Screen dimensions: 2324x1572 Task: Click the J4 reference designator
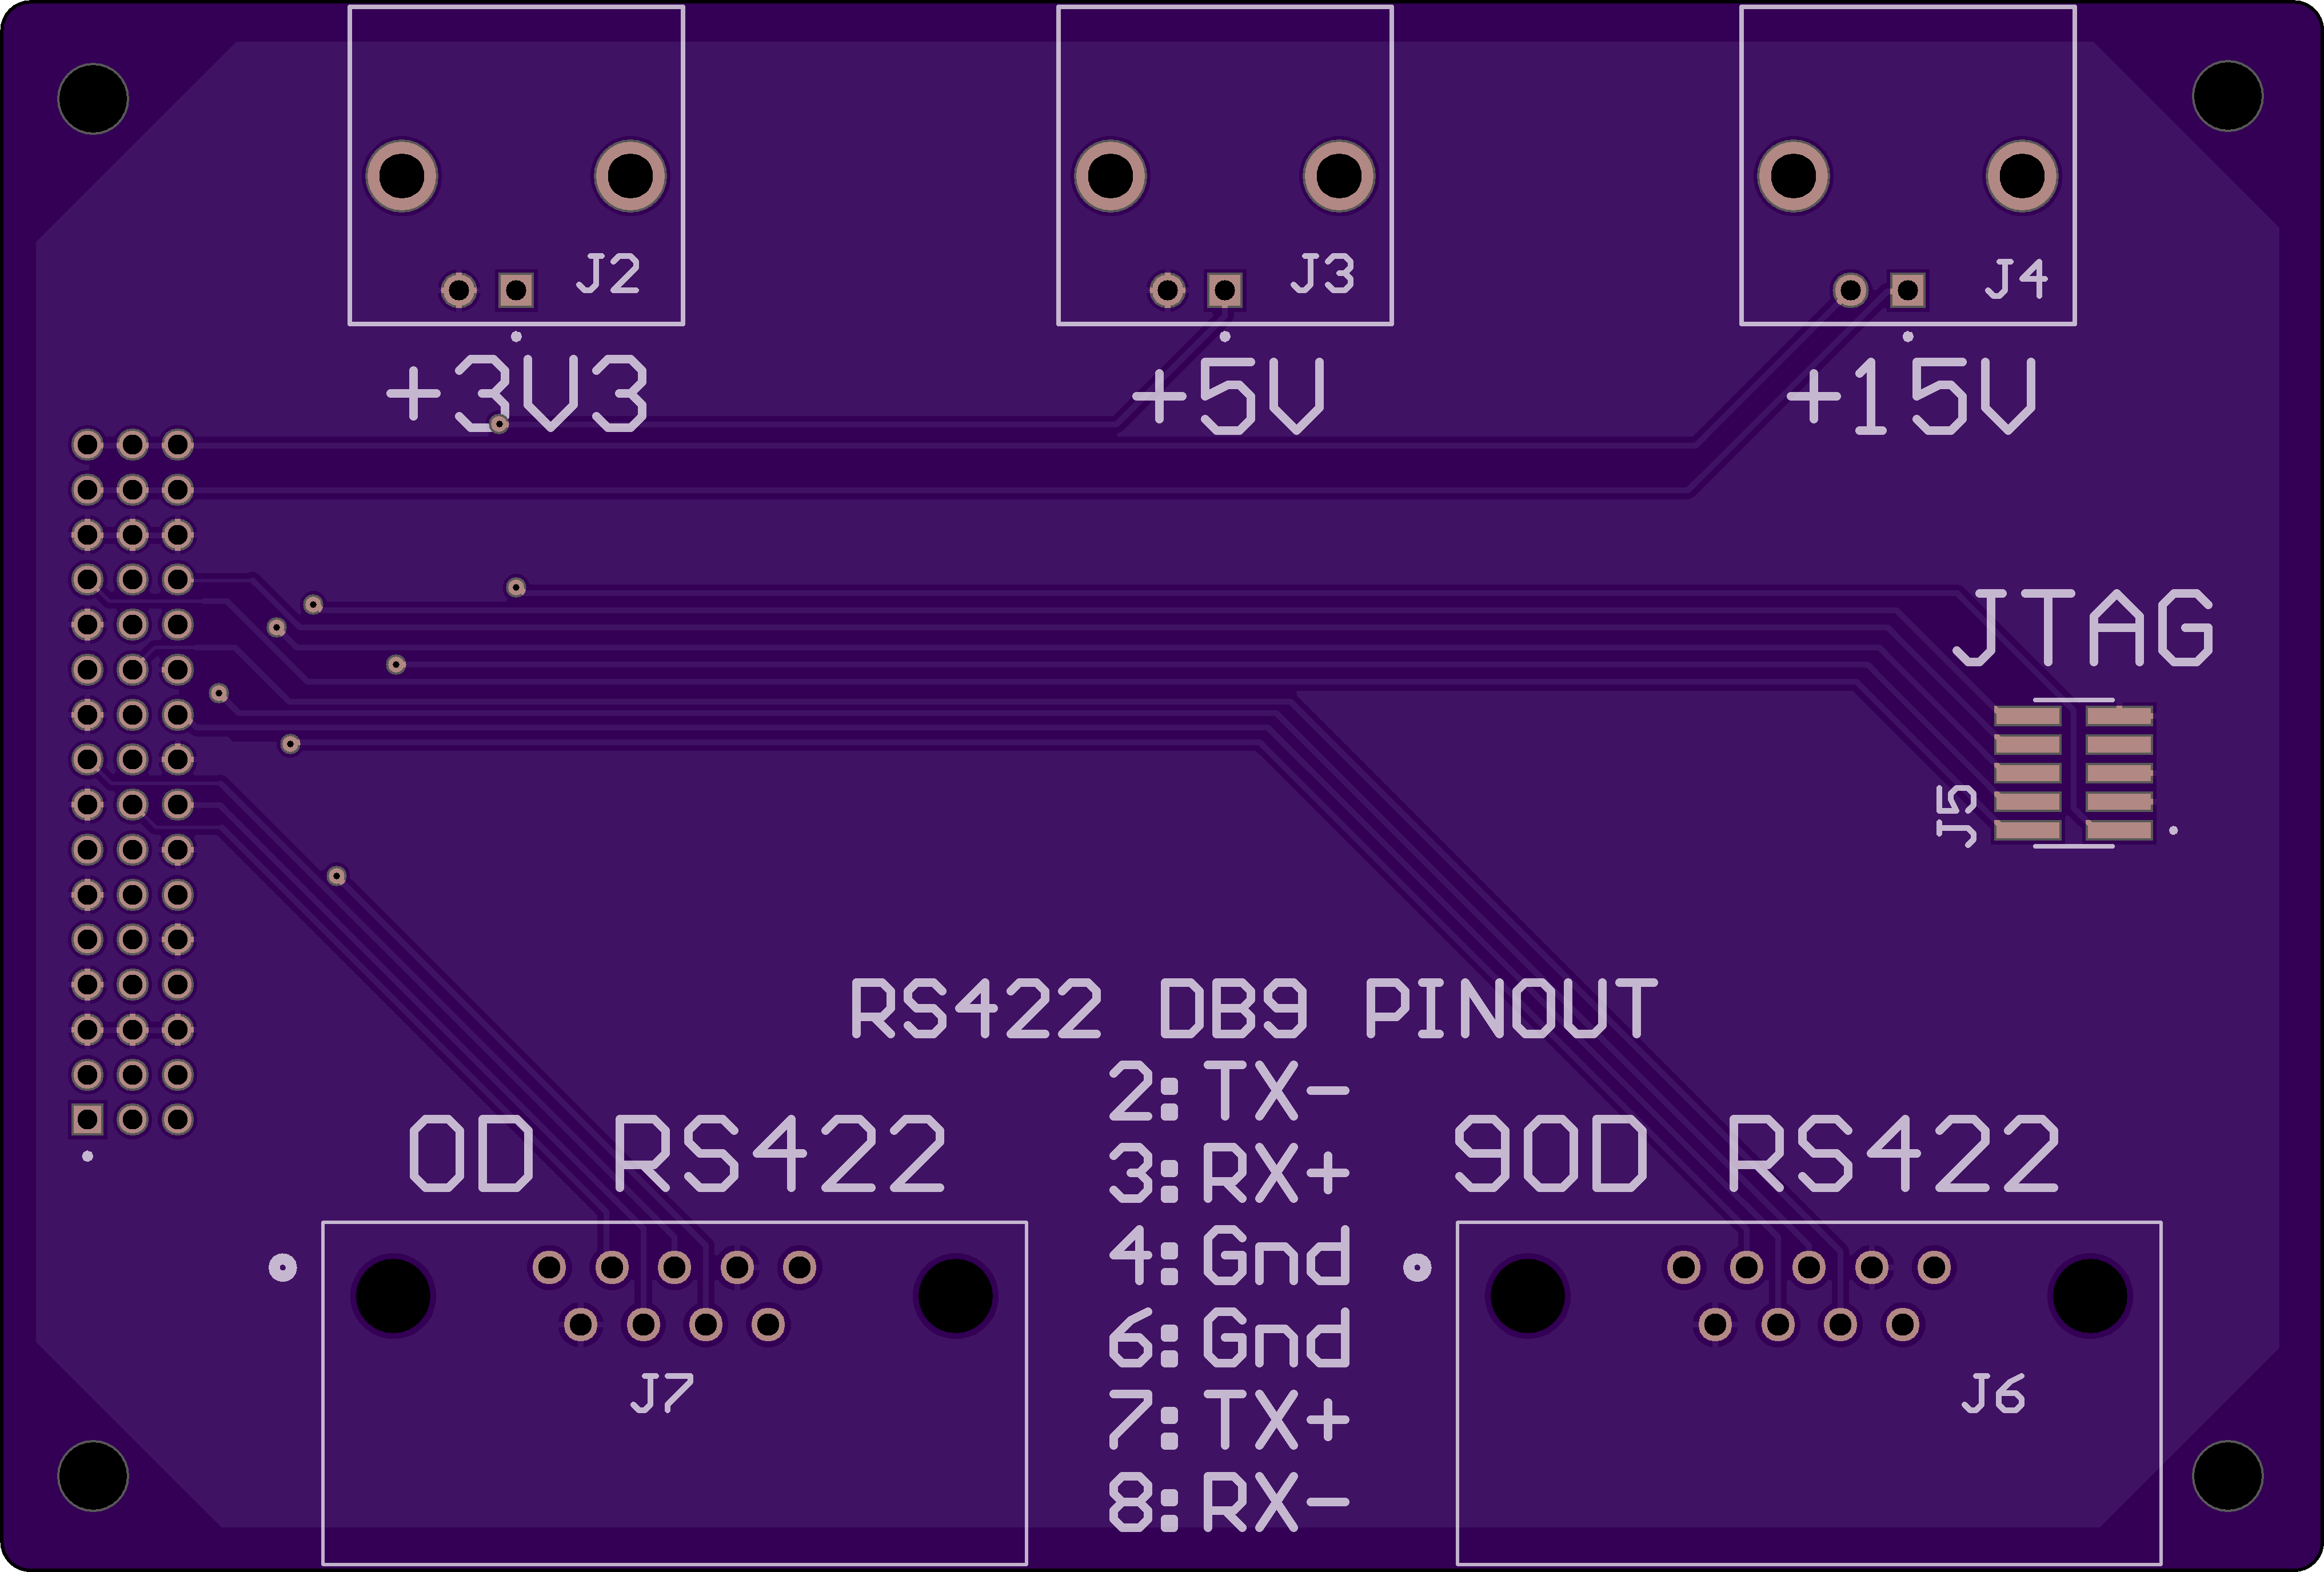point(2016,279)
